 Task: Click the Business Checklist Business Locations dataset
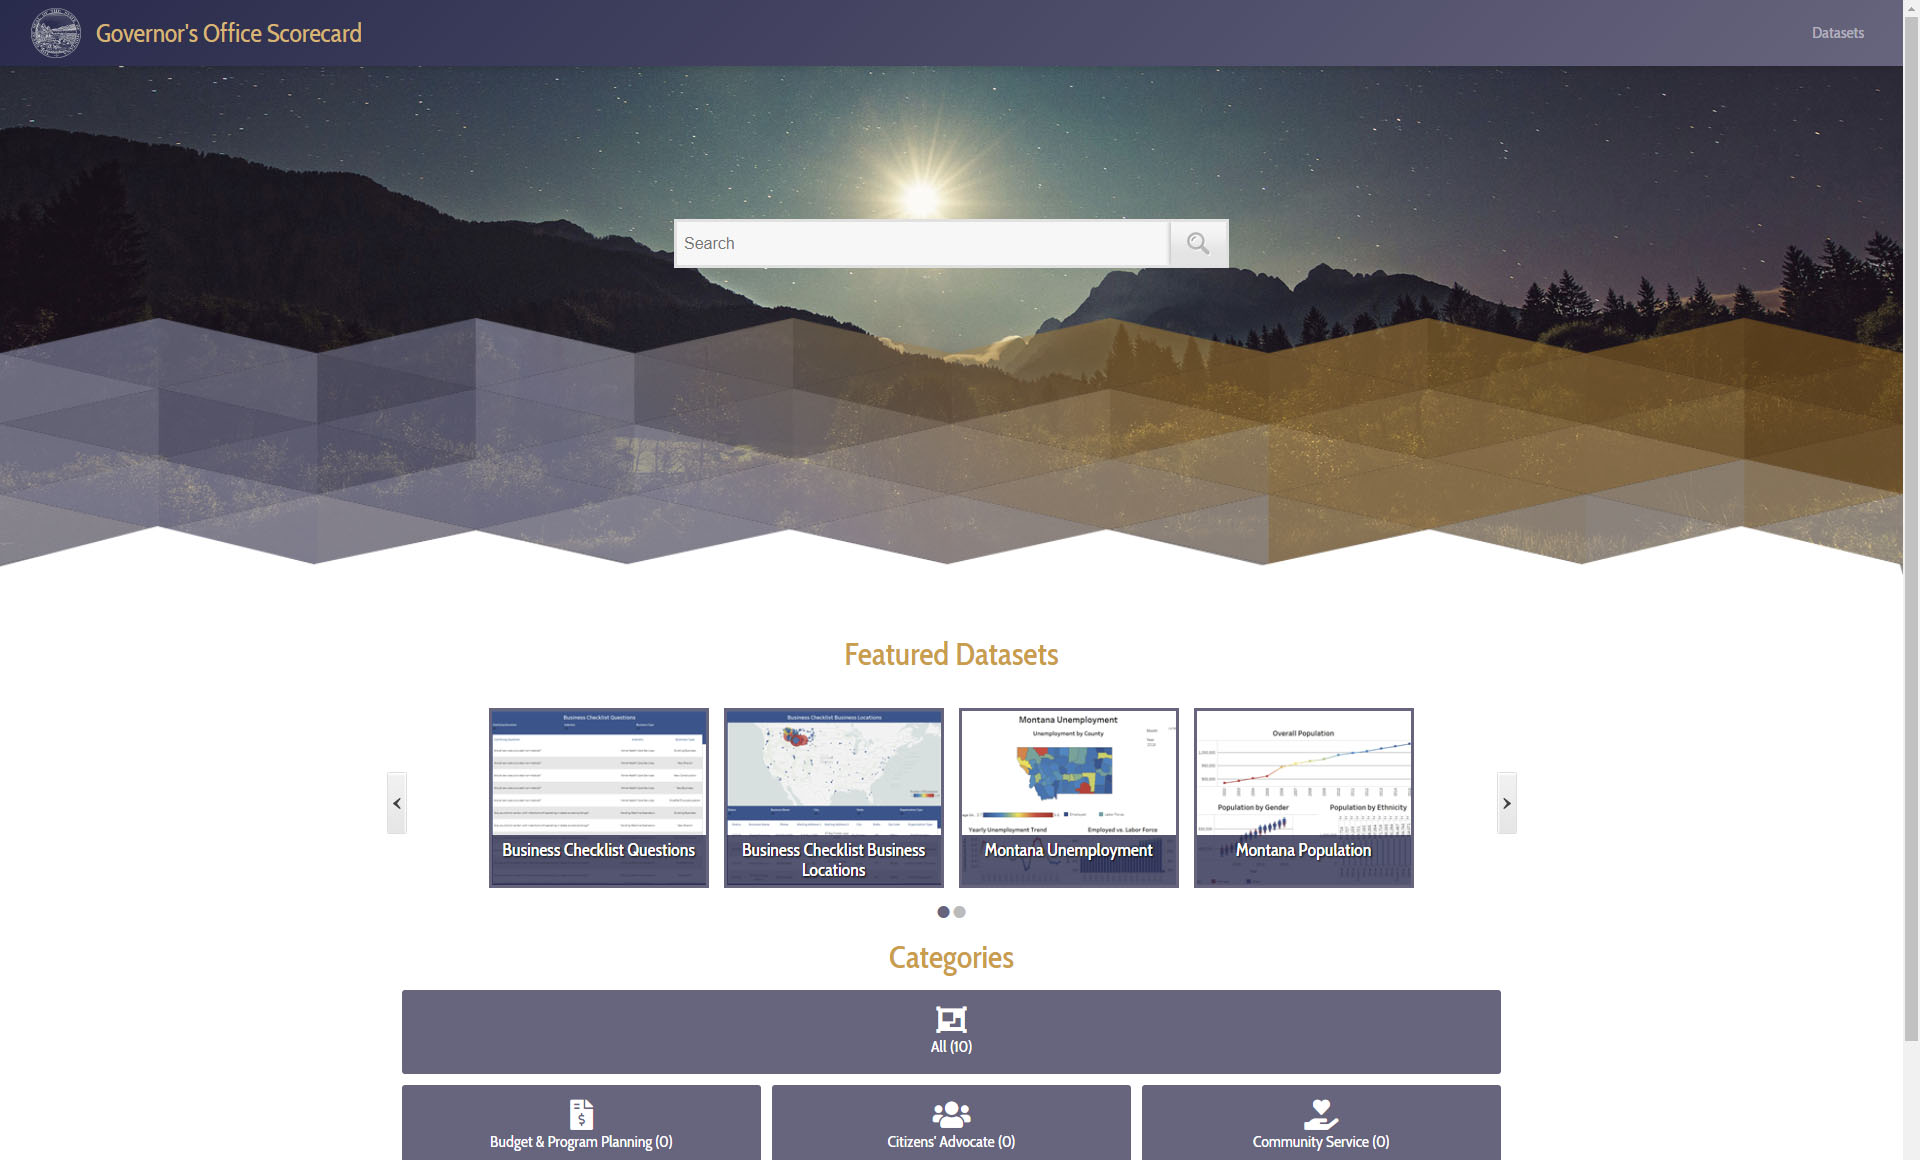click(x=832, y=797)
